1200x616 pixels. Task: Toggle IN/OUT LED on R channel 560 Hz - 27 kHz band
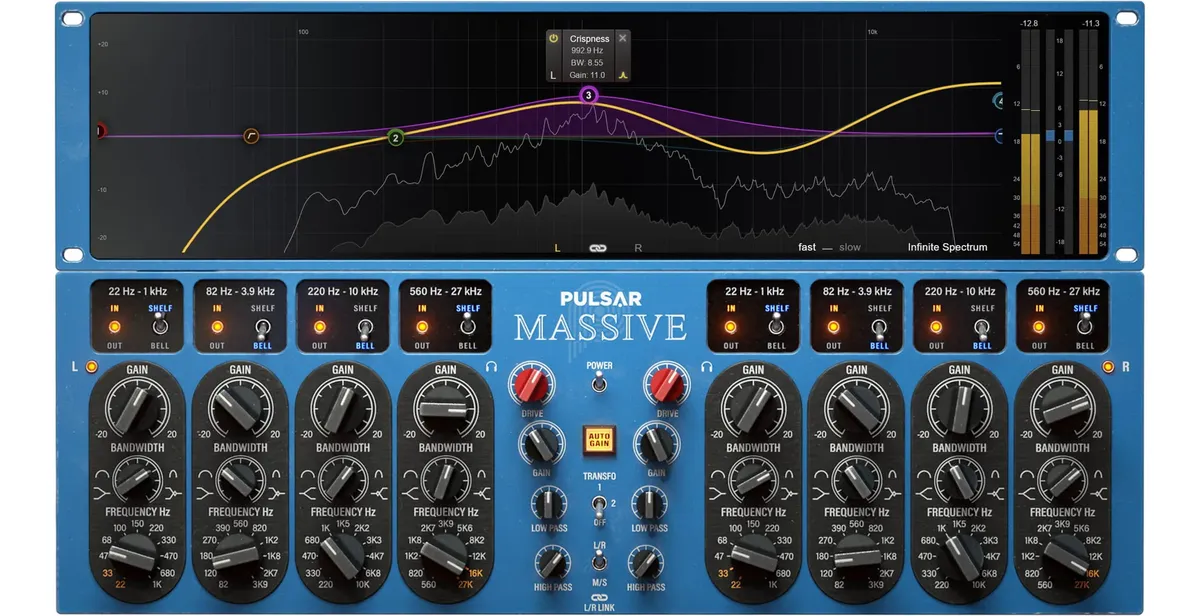pos(1039,327)
